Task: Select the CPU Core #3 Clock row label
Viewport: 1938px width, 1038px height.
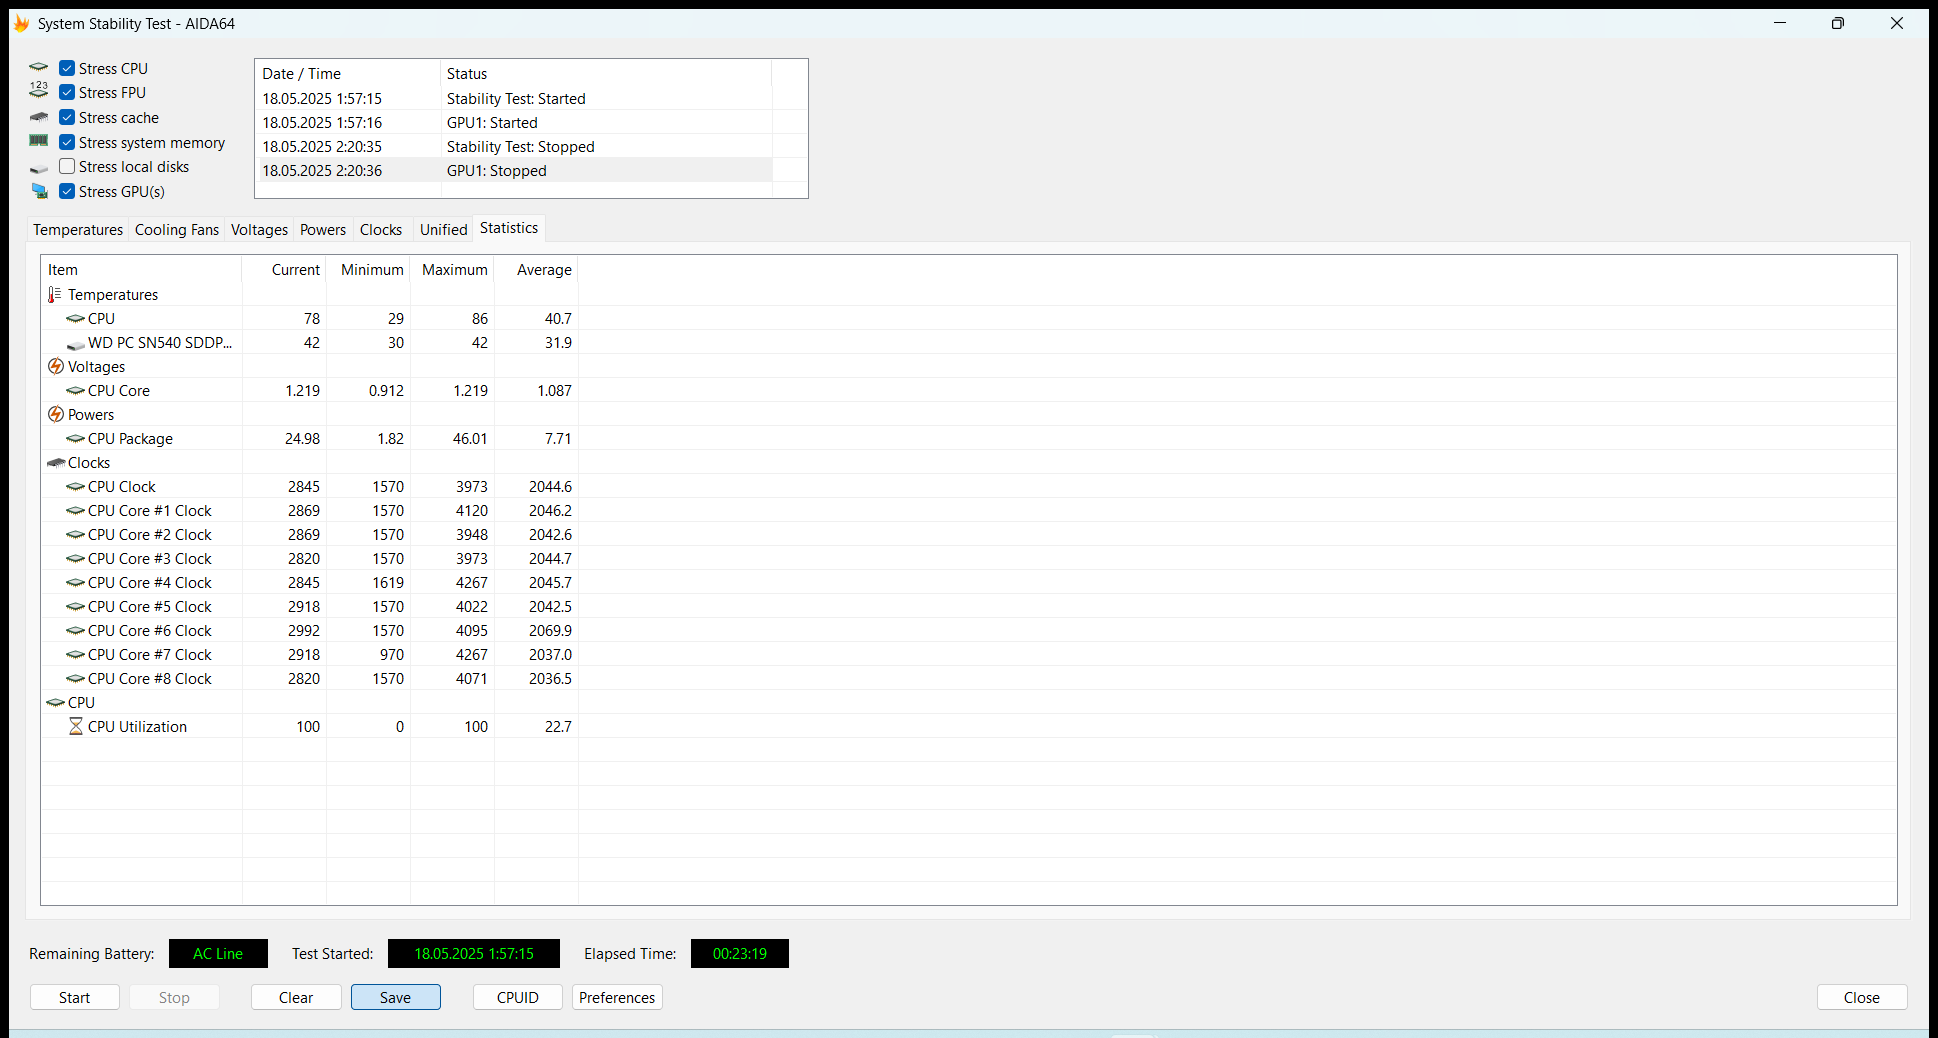Action: pos(150,559)
